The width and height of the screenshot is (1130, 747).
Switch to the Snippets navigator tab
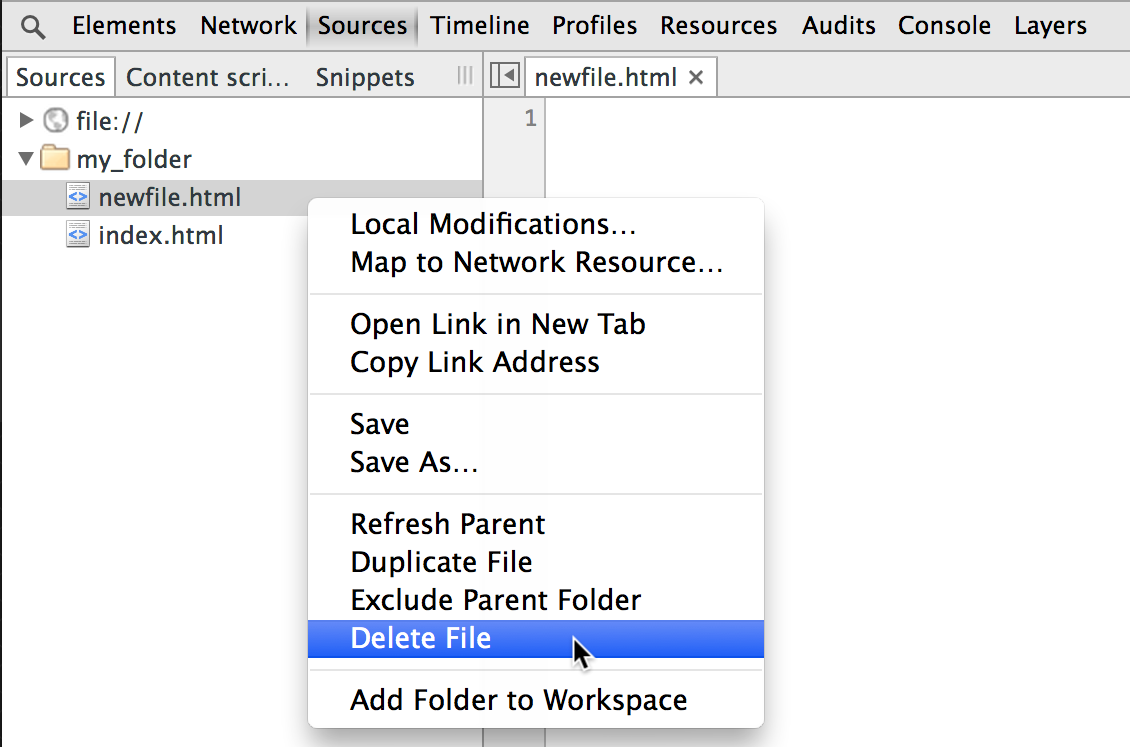[x=365, y=77]
